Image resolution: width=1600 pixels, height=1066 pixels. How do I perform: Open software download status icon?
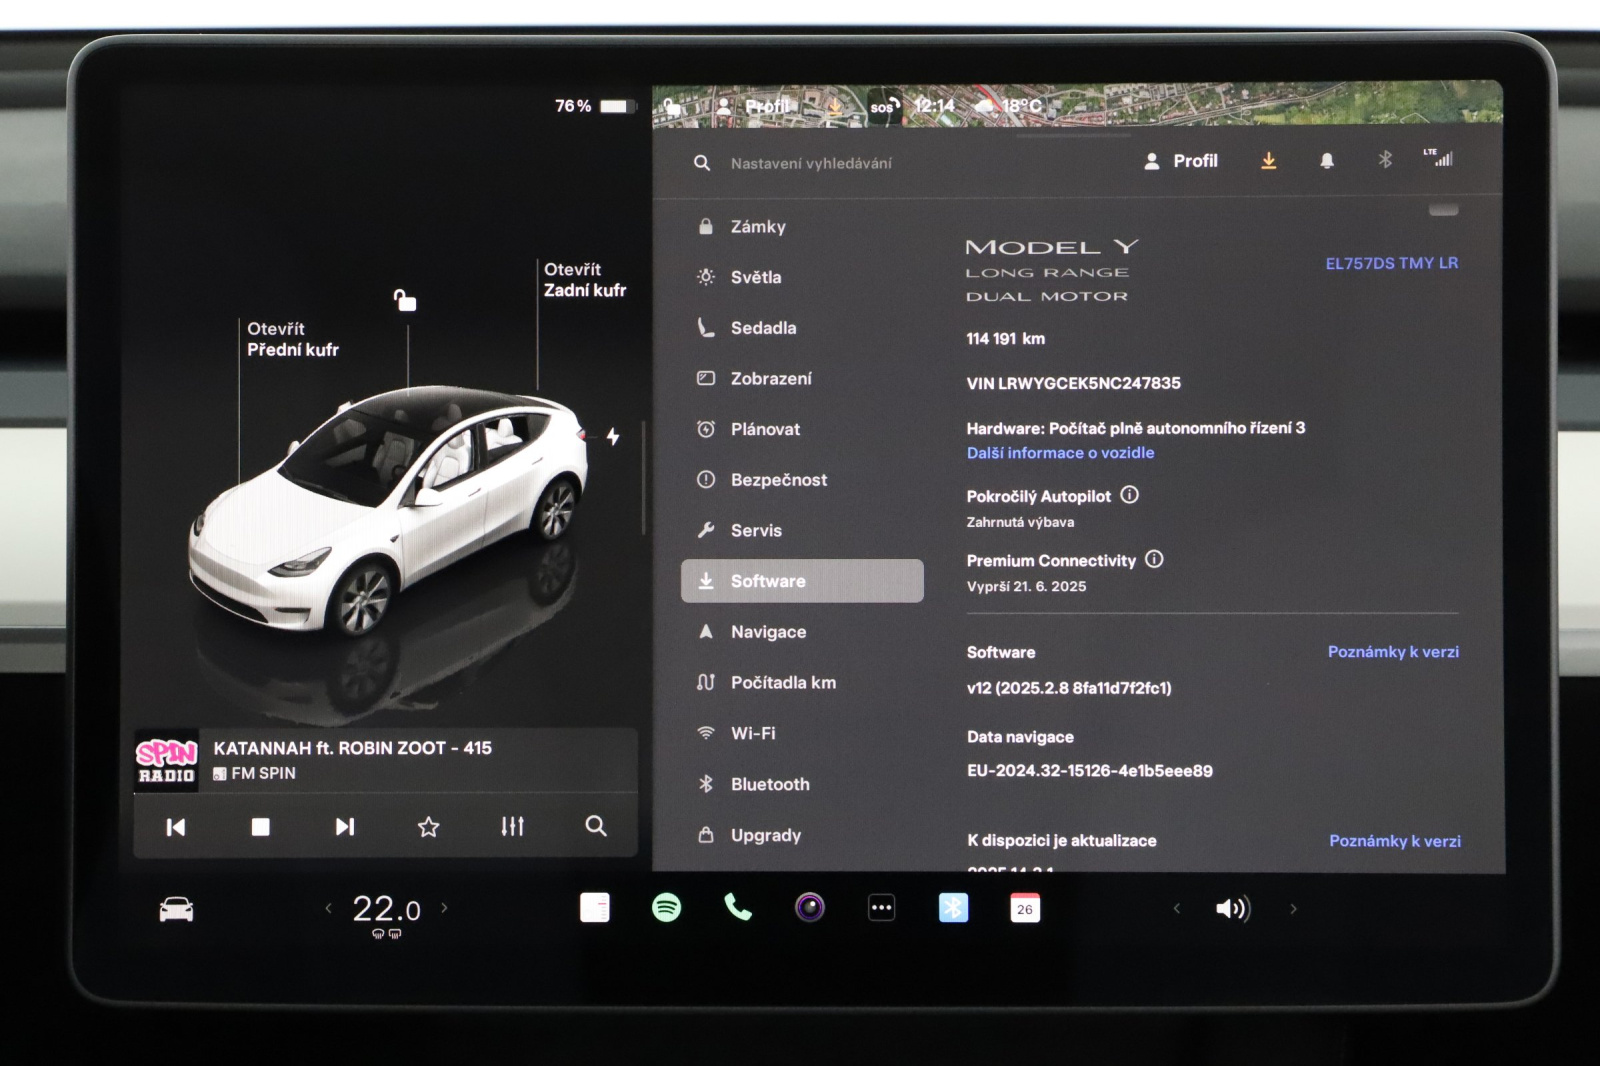click(x=1269, y=161)
